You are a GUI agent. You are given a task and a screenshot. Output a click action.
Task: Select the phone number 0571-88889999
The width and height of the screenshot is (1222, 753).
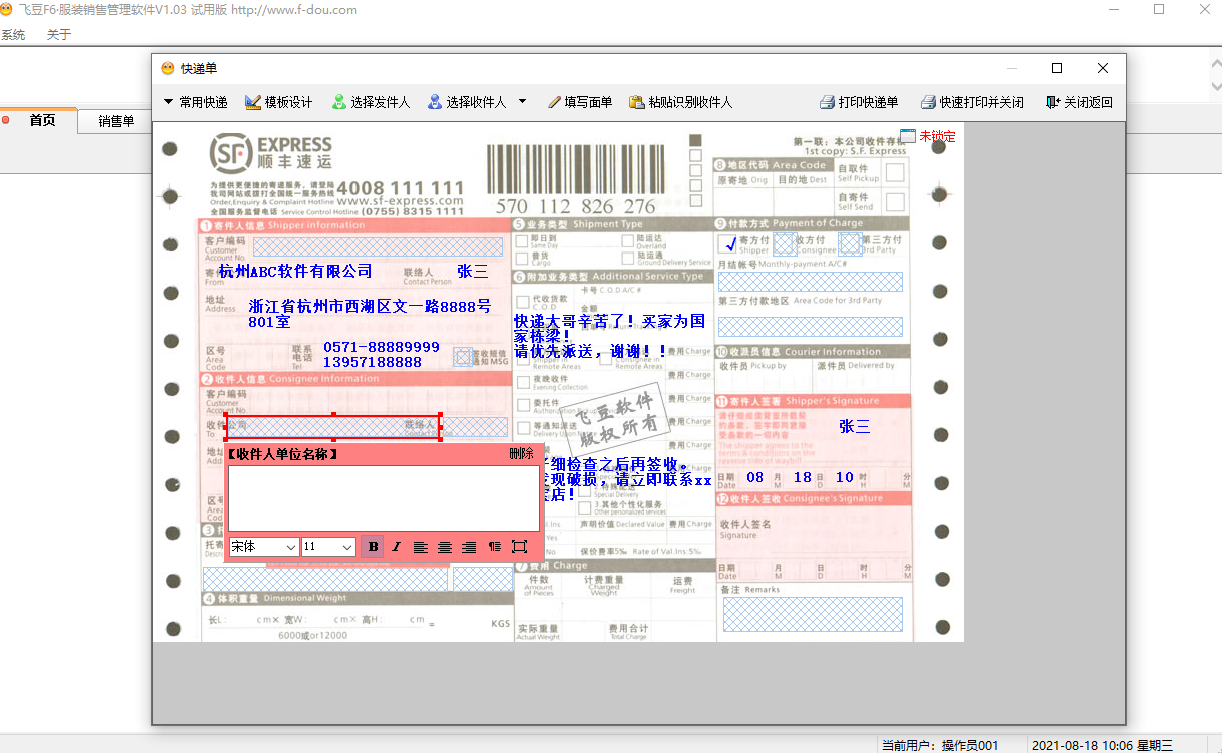[381, 347]
